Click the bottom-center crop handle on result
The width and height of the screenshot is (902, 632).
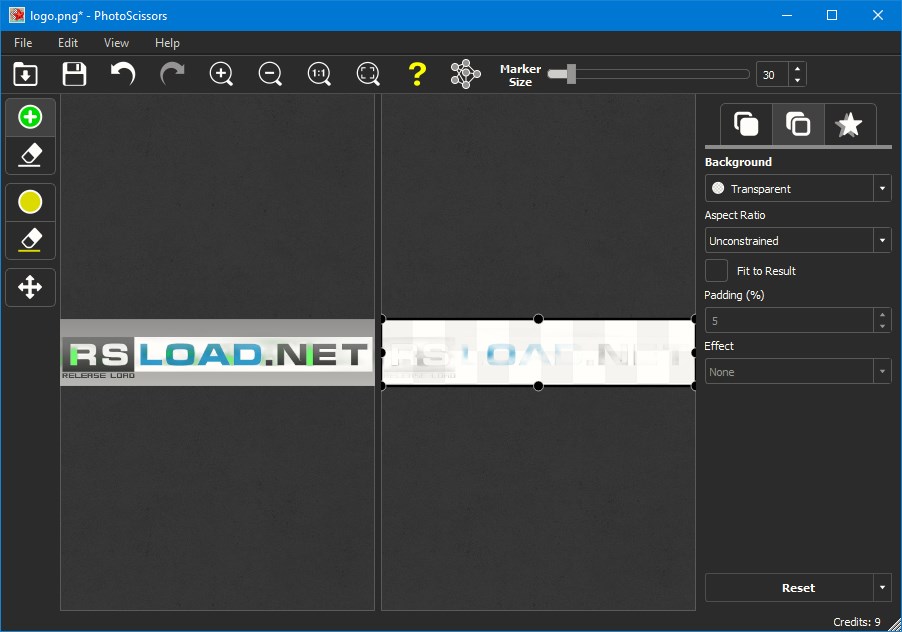click(538, 386)
